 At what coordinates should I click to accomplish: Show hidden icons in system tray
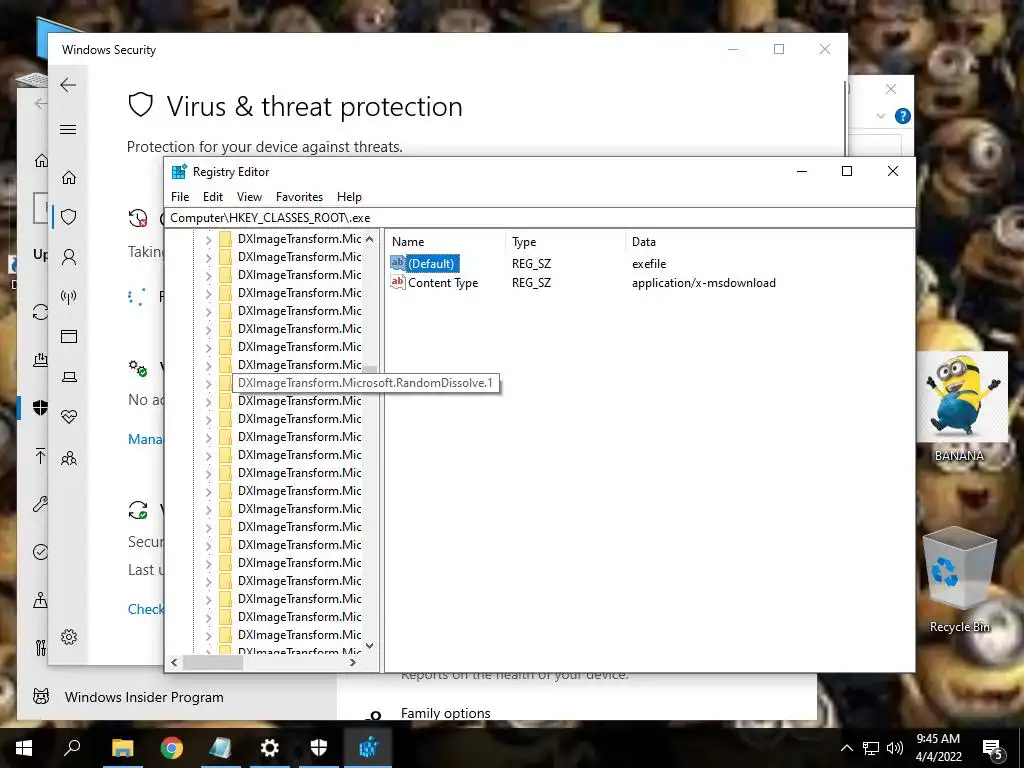[846, 748]
